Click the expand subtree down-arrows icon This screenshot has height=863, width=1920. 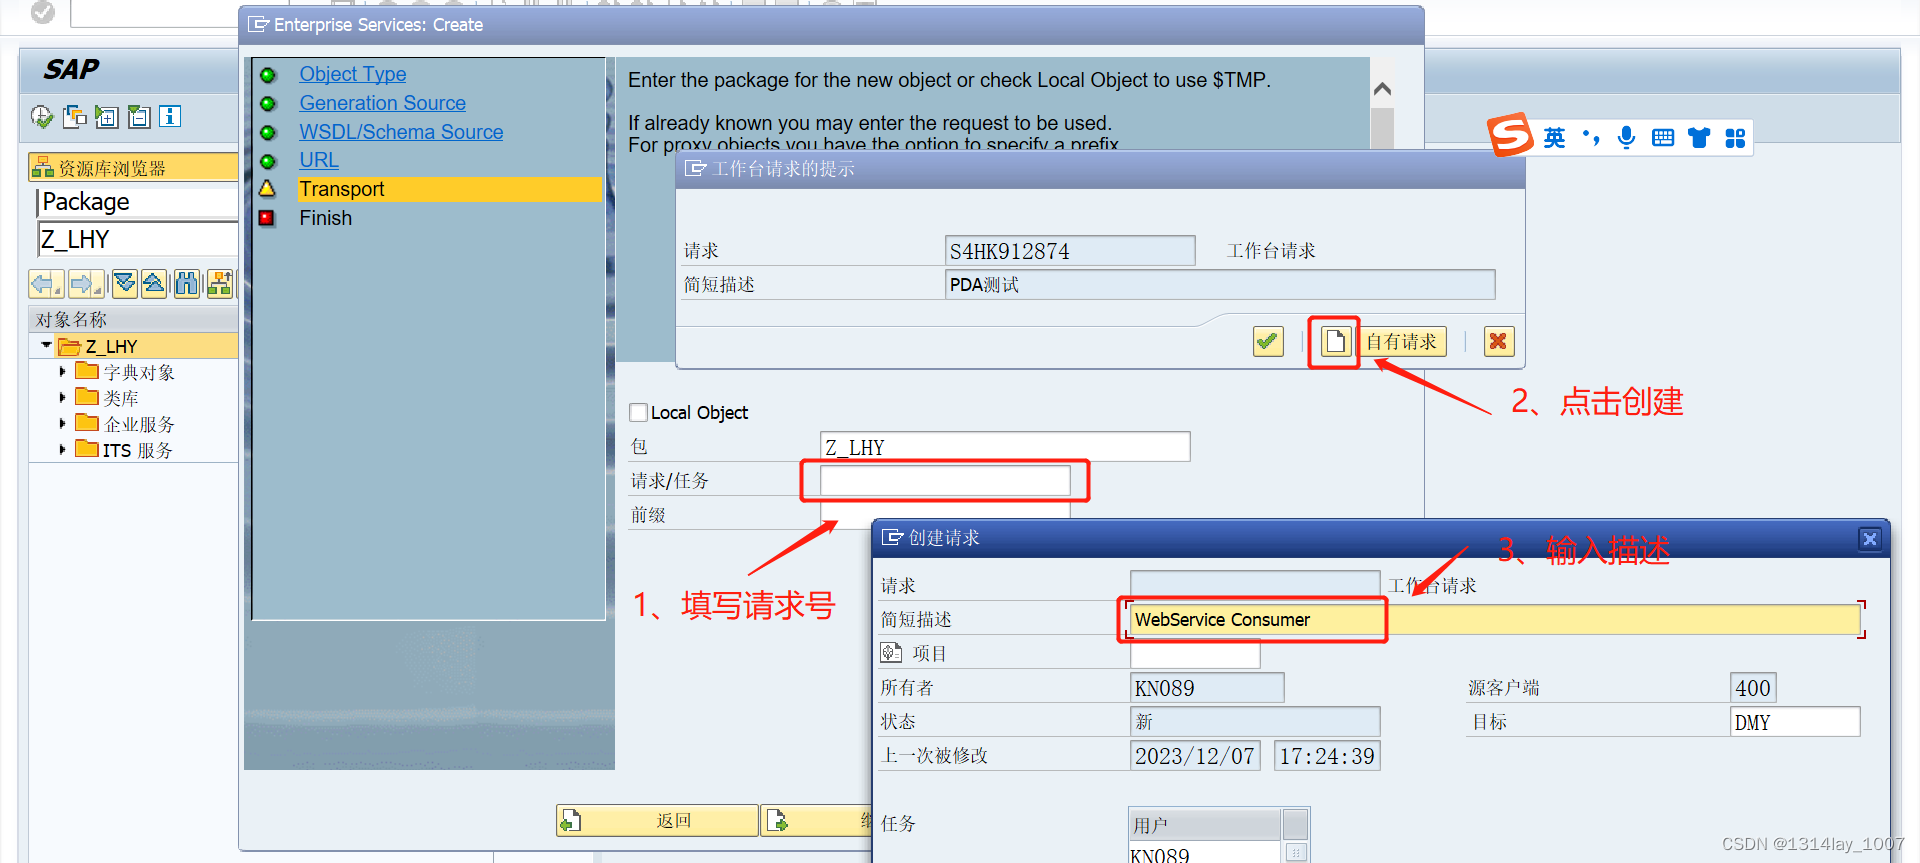click(x=125, y=284)
